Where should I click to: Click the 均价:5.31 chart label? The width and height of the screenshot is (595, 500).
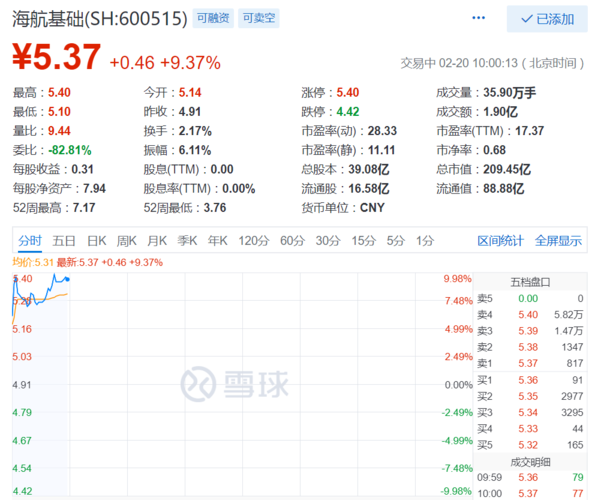pos(33,262)
